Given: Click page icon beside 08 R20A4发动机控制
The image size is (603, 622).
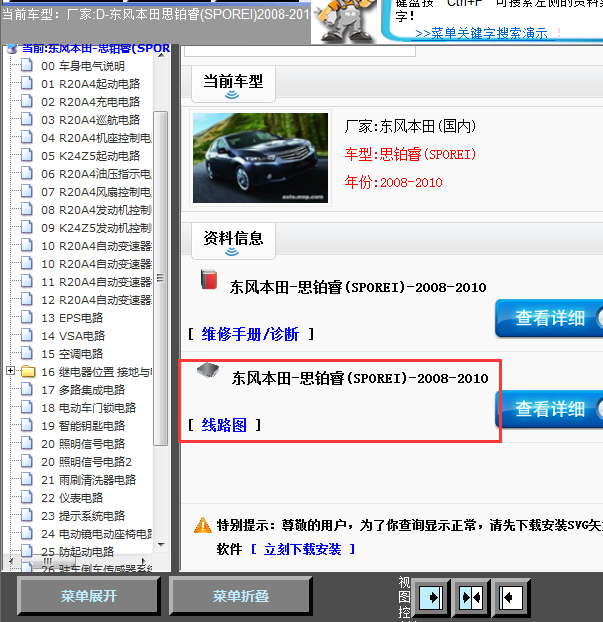Looking at the screenshot, I should pyautogui.click(x=27, y=209).
